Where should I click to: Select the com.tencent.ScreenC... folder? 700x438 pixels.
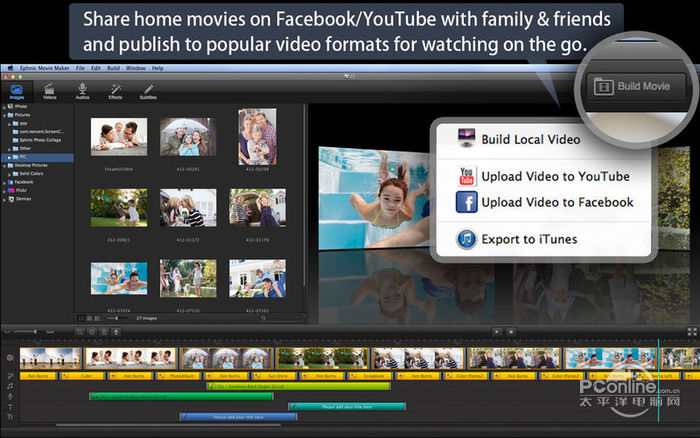pos(38,132)
